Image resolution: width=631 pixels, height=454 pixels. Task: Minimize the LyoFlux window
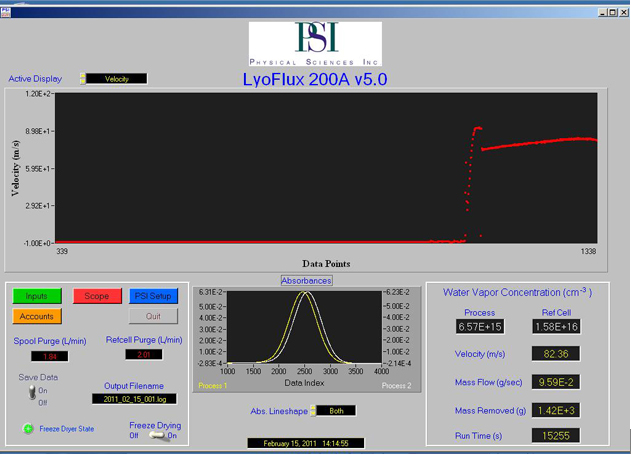pos(602,12)
